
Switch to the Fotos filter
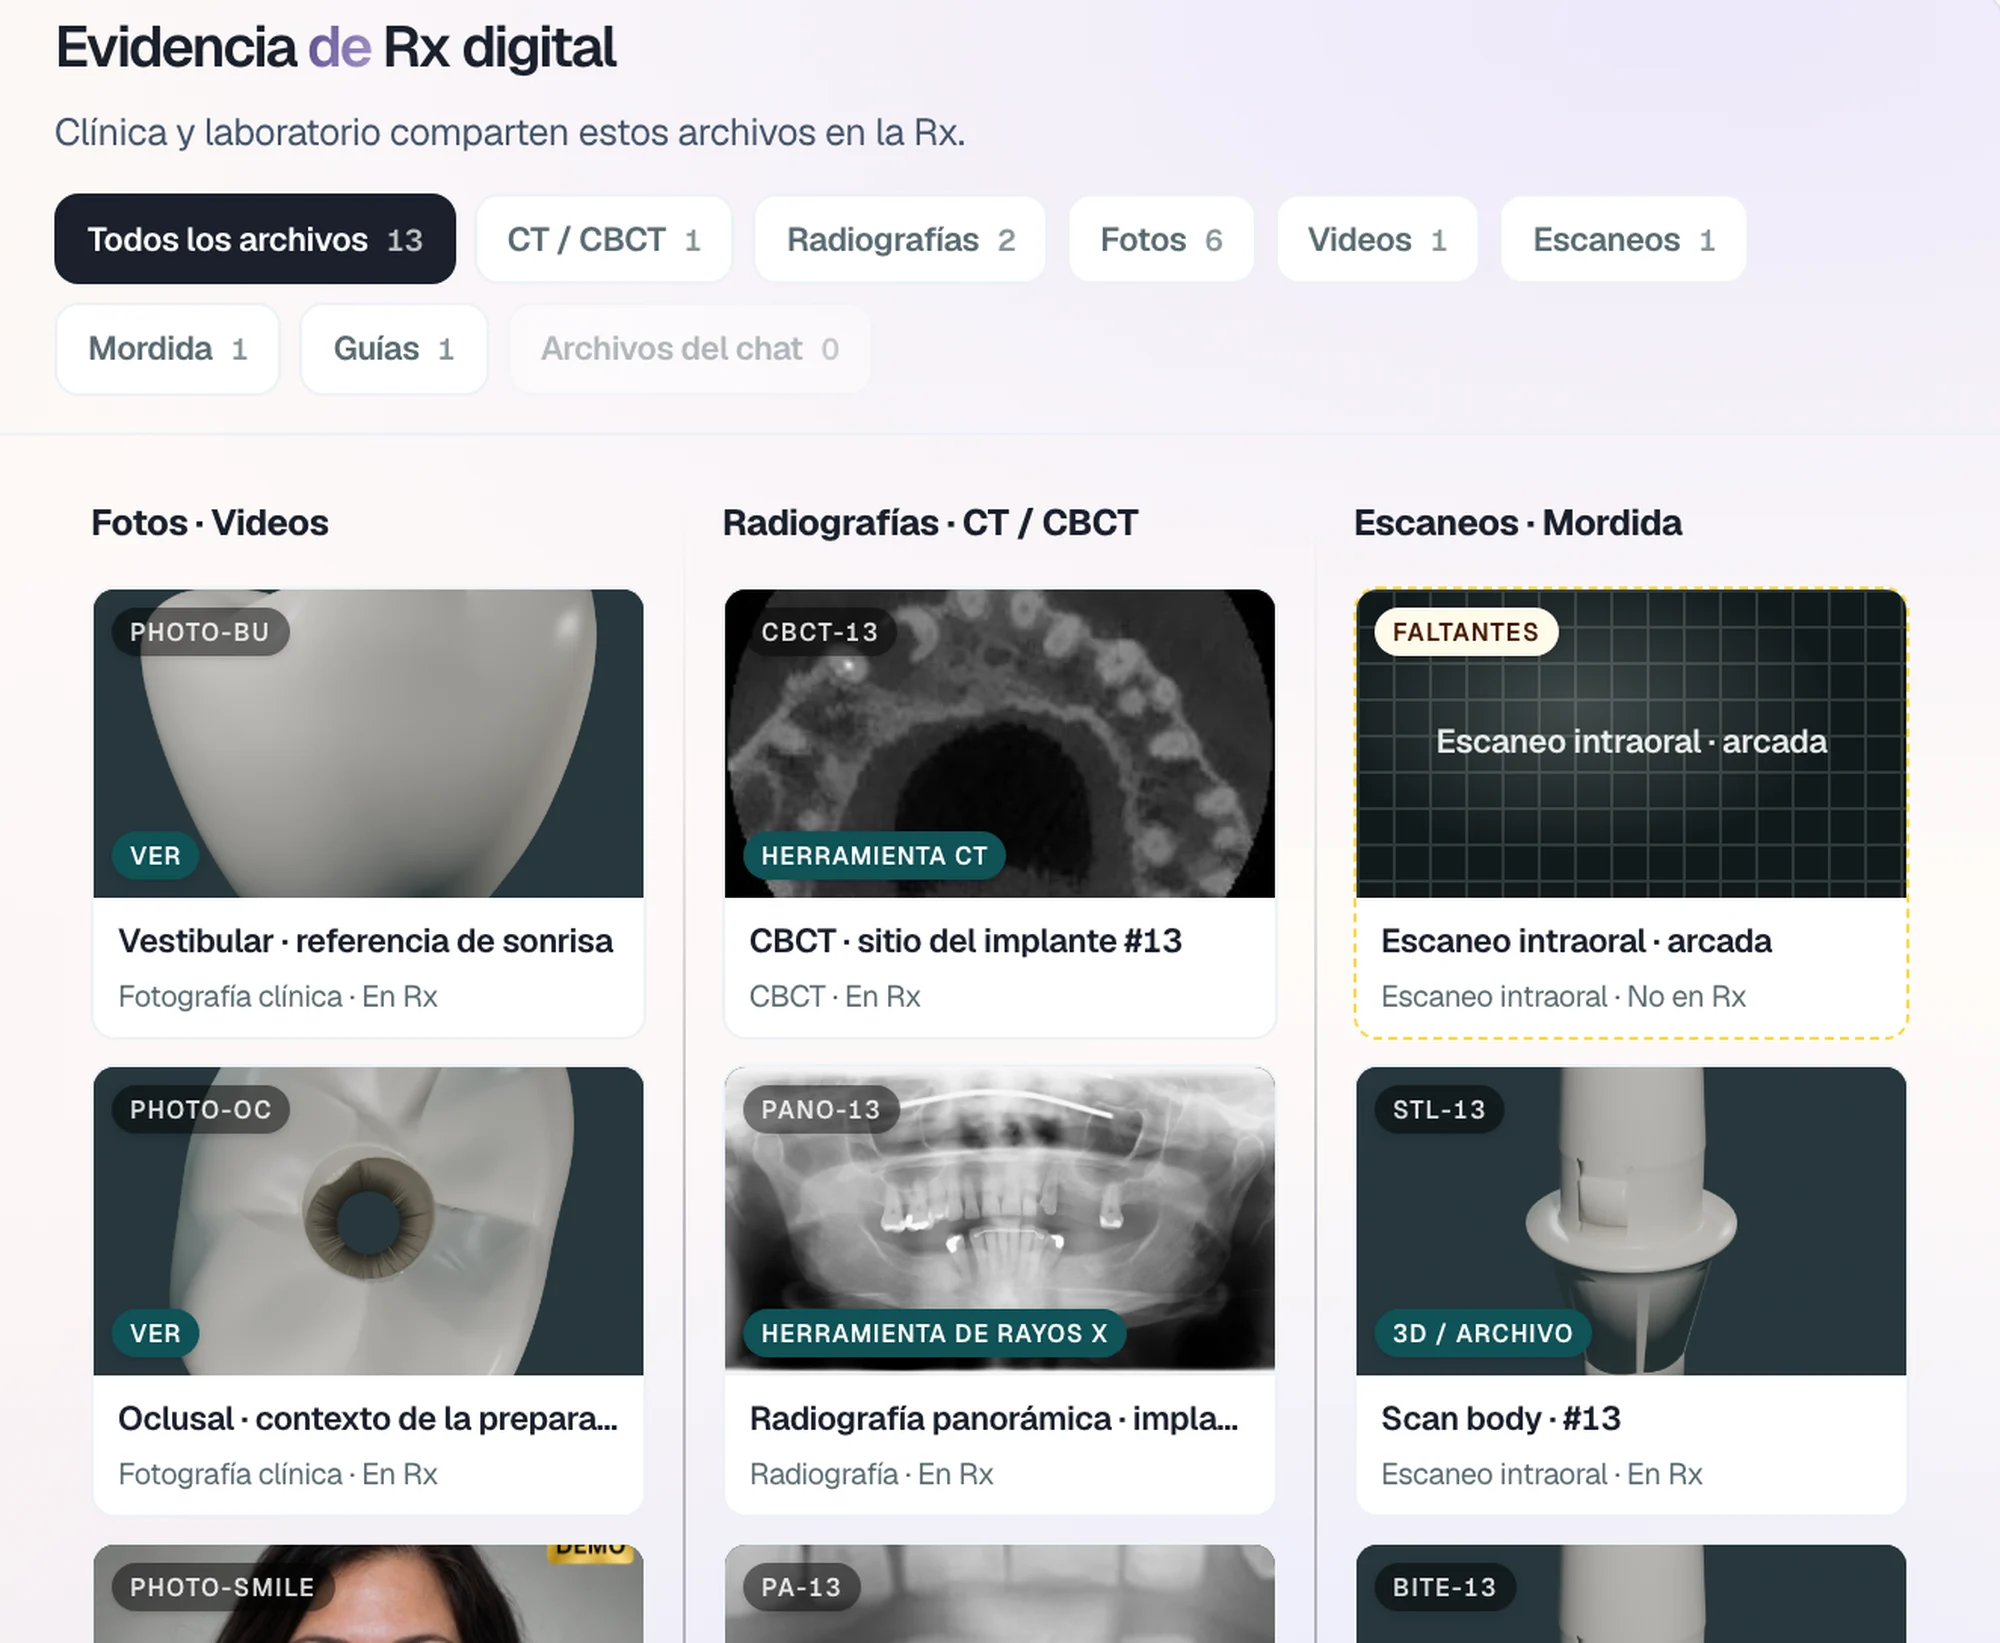point(1161,239)
